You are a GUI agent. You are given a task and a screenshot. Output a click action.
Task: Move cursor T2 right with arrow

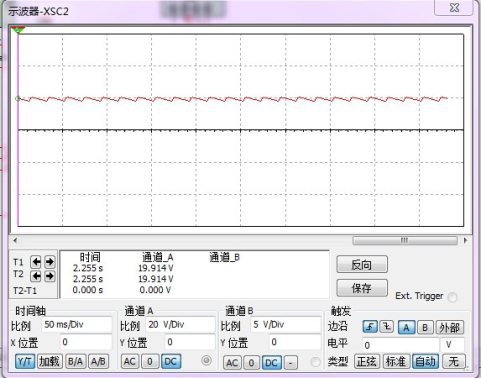click(50, 276)
